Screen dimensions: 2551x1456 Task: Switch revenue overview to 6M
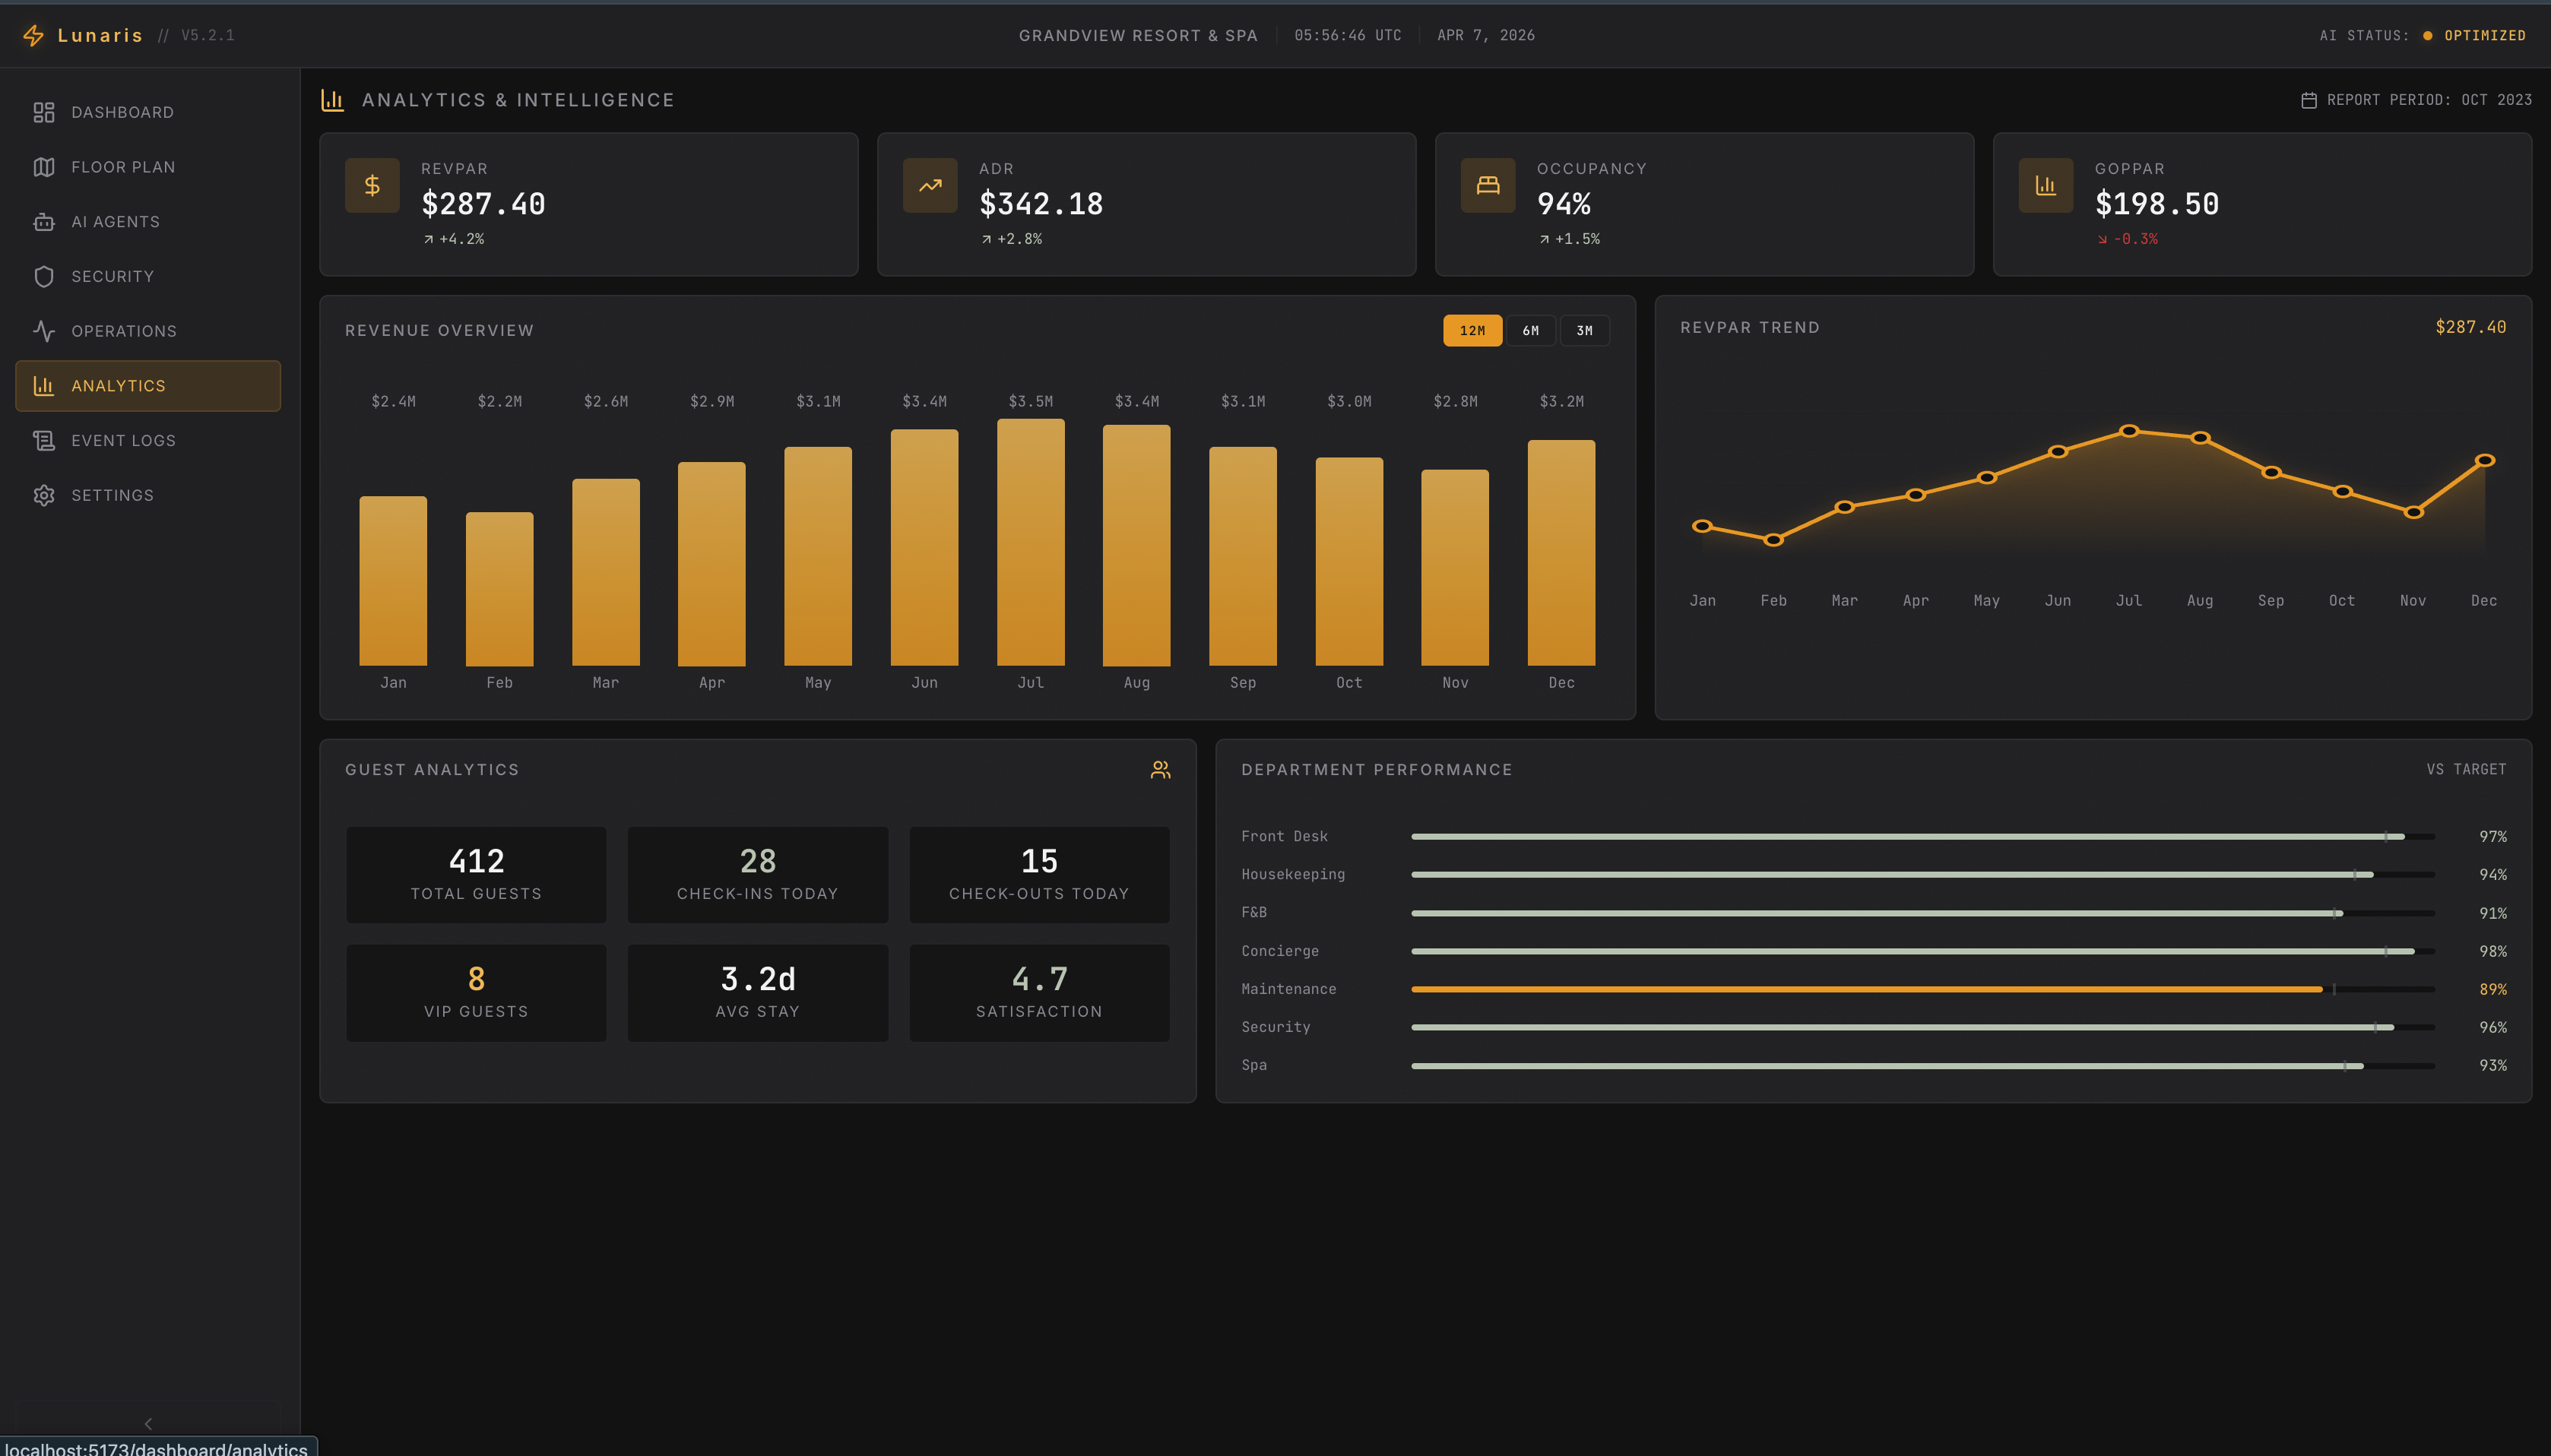point(1530,331)
